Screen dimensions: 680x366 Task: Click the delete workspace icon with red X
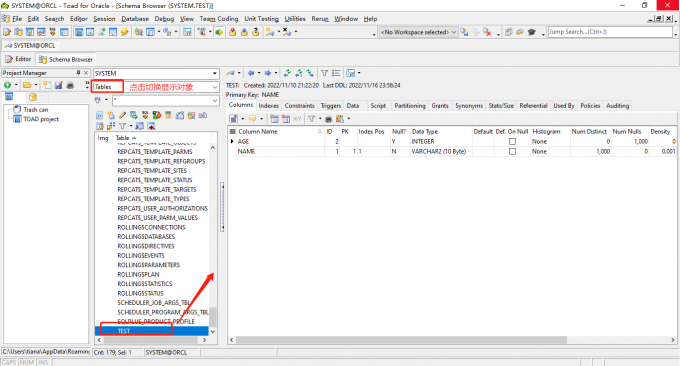[487, 32]
